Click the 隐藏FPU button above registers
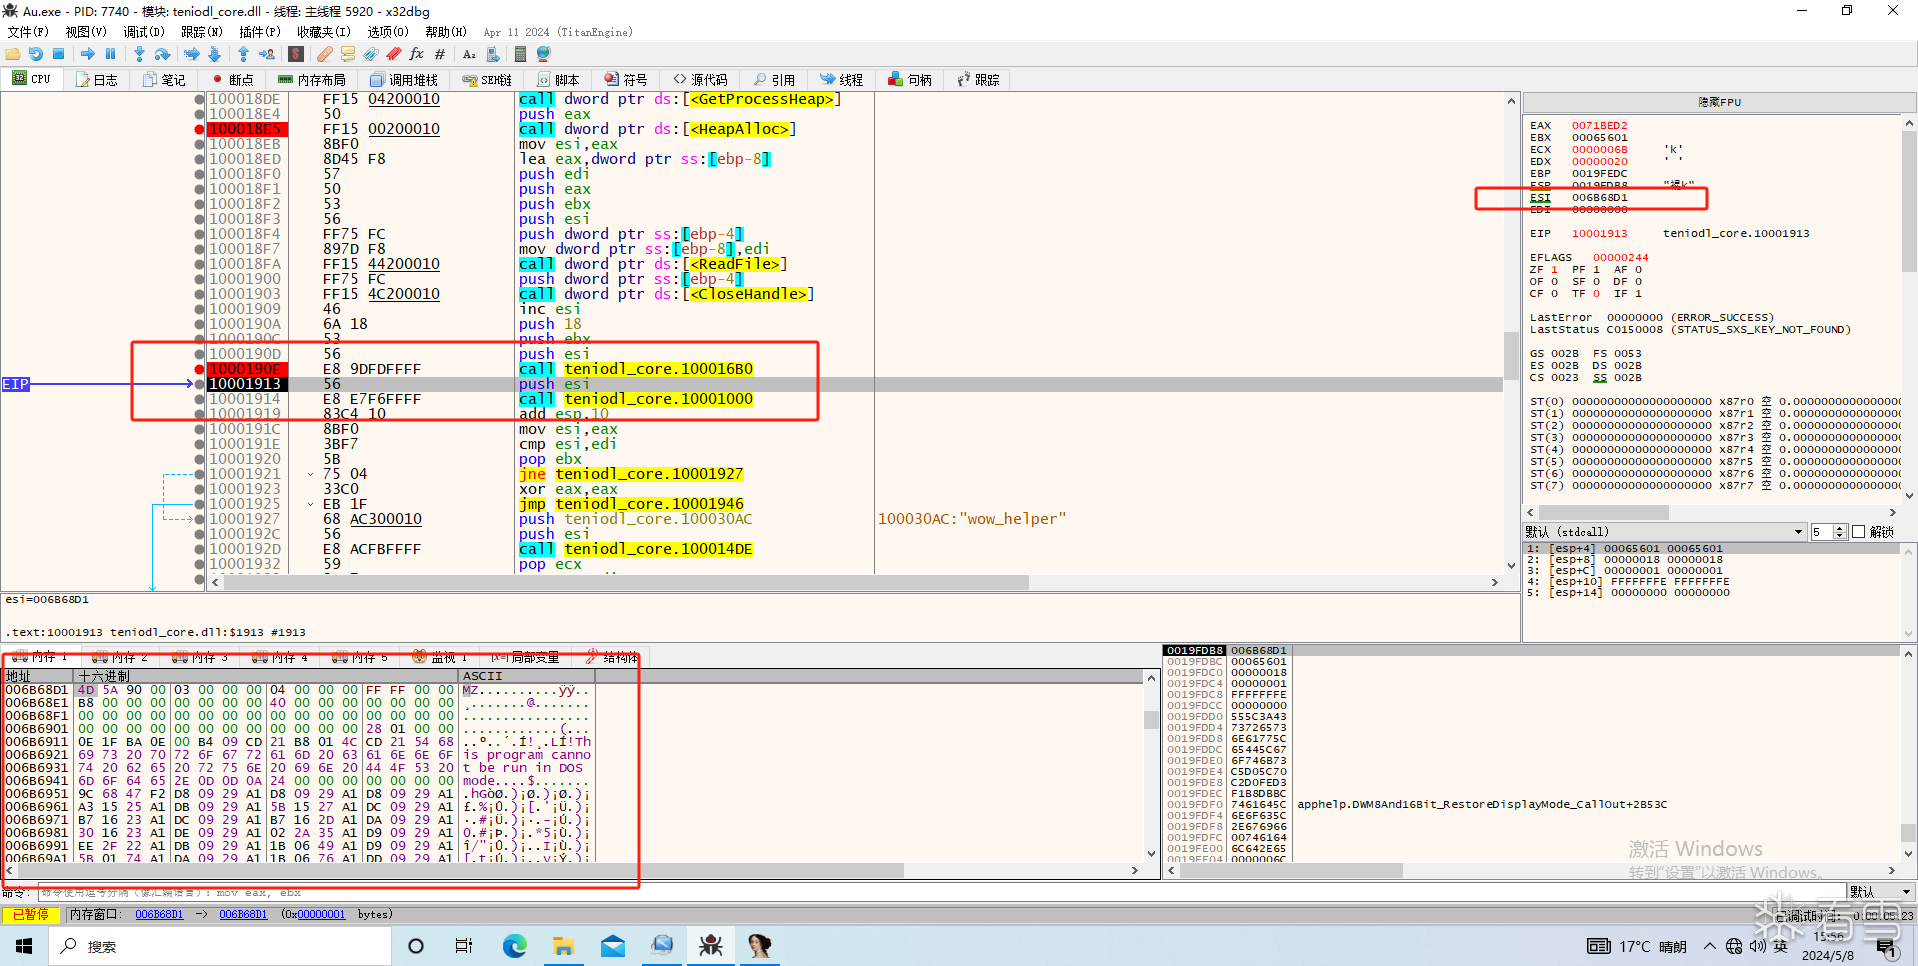 click(x=1719, y=102)
